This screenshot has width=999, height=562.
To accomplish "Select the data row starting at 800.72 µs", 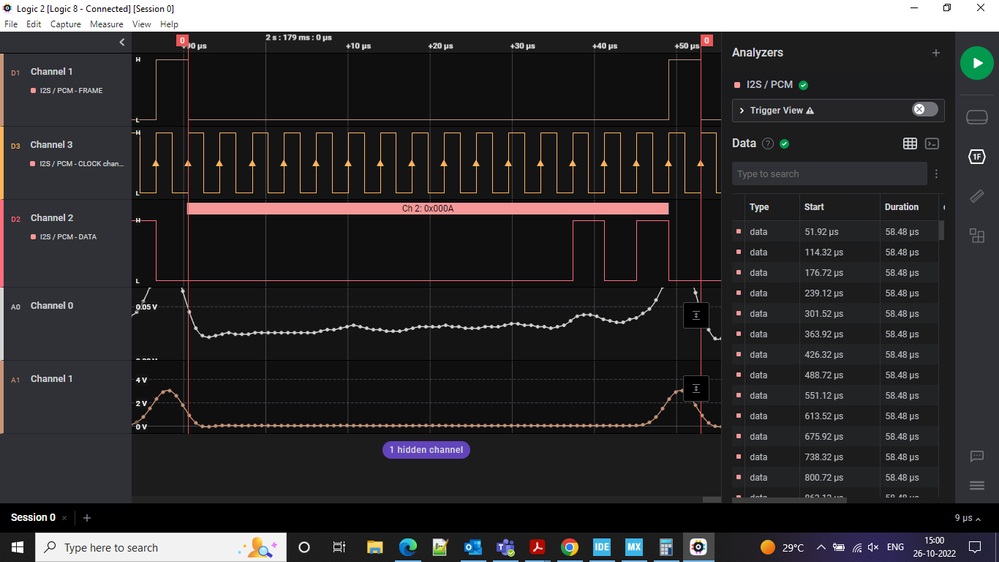I will click(x=835, y=477).
